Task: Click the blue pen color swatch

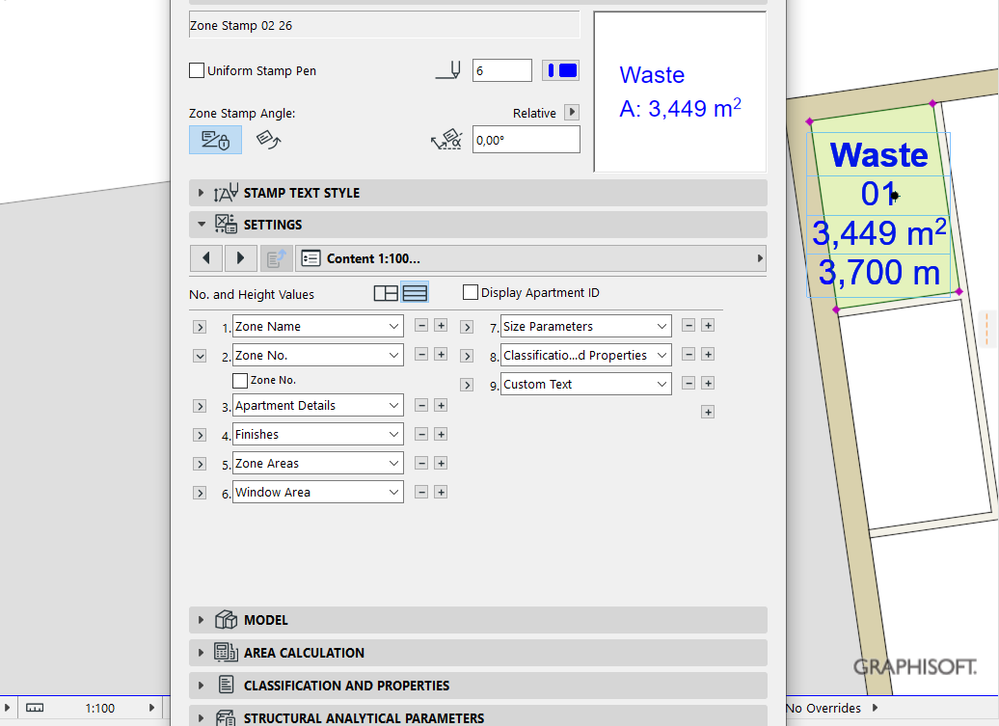Action: pos(560,70)
